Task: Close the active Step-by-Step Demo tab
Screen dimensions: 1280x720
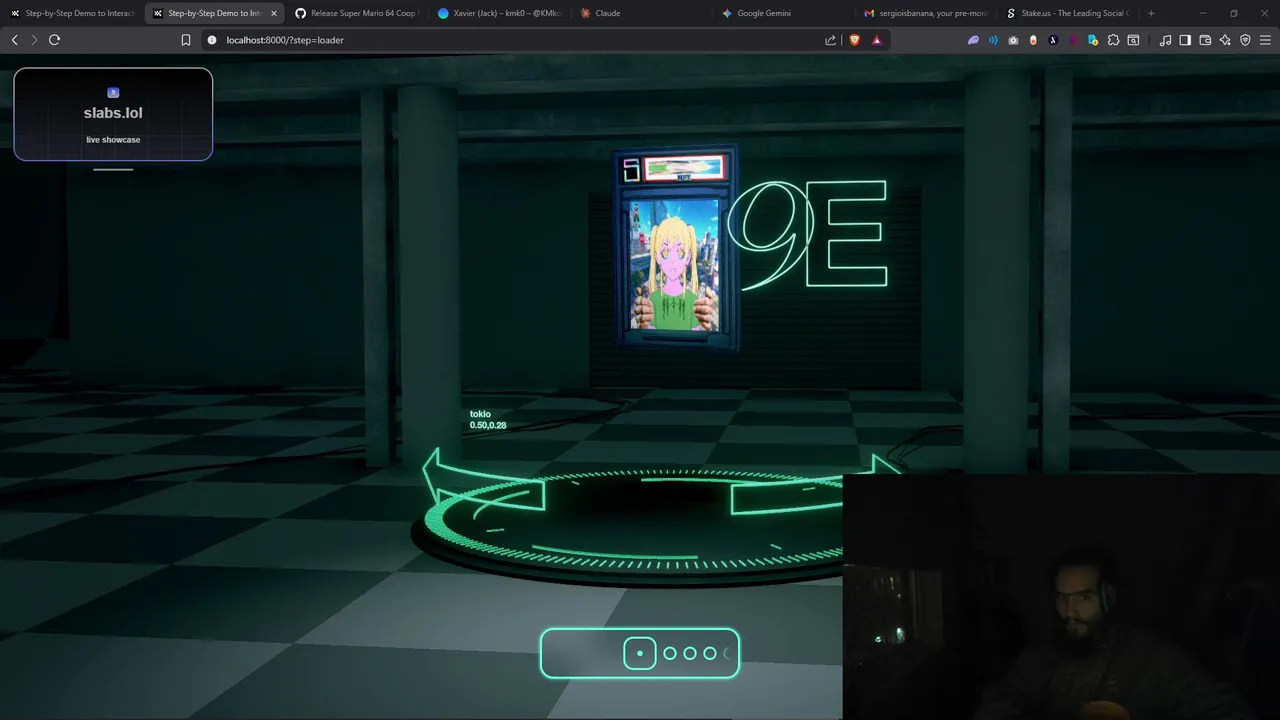Action: 274,13
